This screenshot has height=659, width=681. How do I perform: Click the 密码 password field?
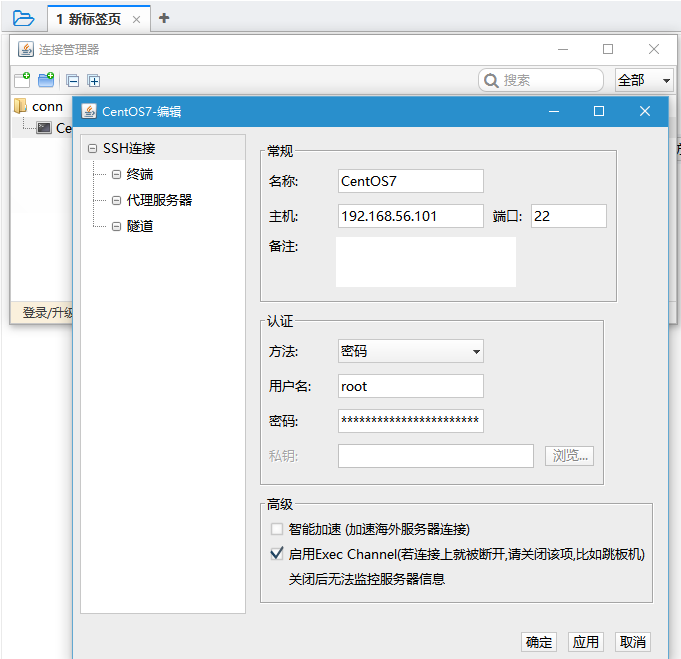pos(410,421)
